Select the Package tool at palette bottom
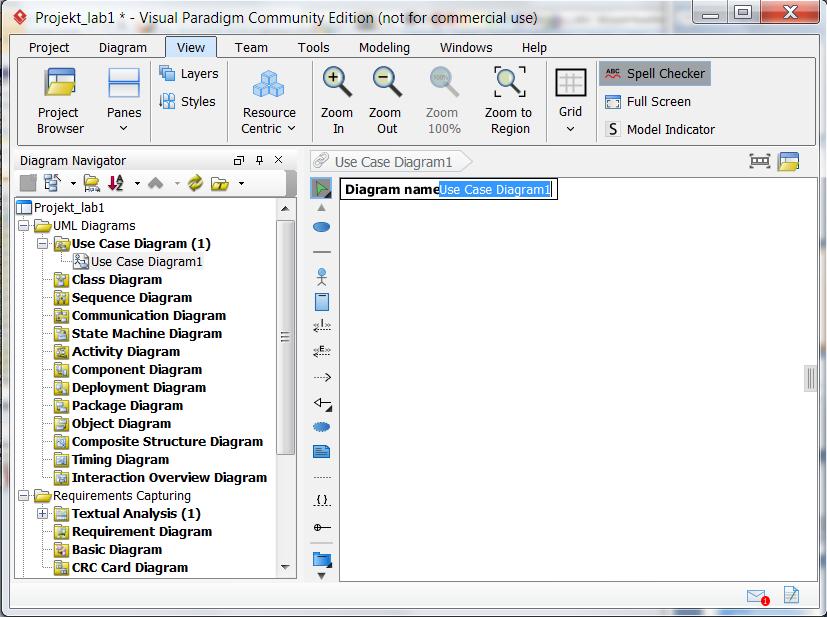Image resolution: width=827 pixels, height=617 pixels. click(x=322, y=560)
